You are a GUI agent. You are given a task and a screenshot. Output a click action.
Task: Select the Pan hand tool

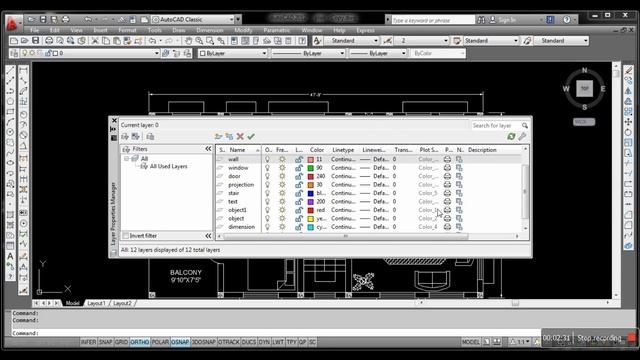188,41
